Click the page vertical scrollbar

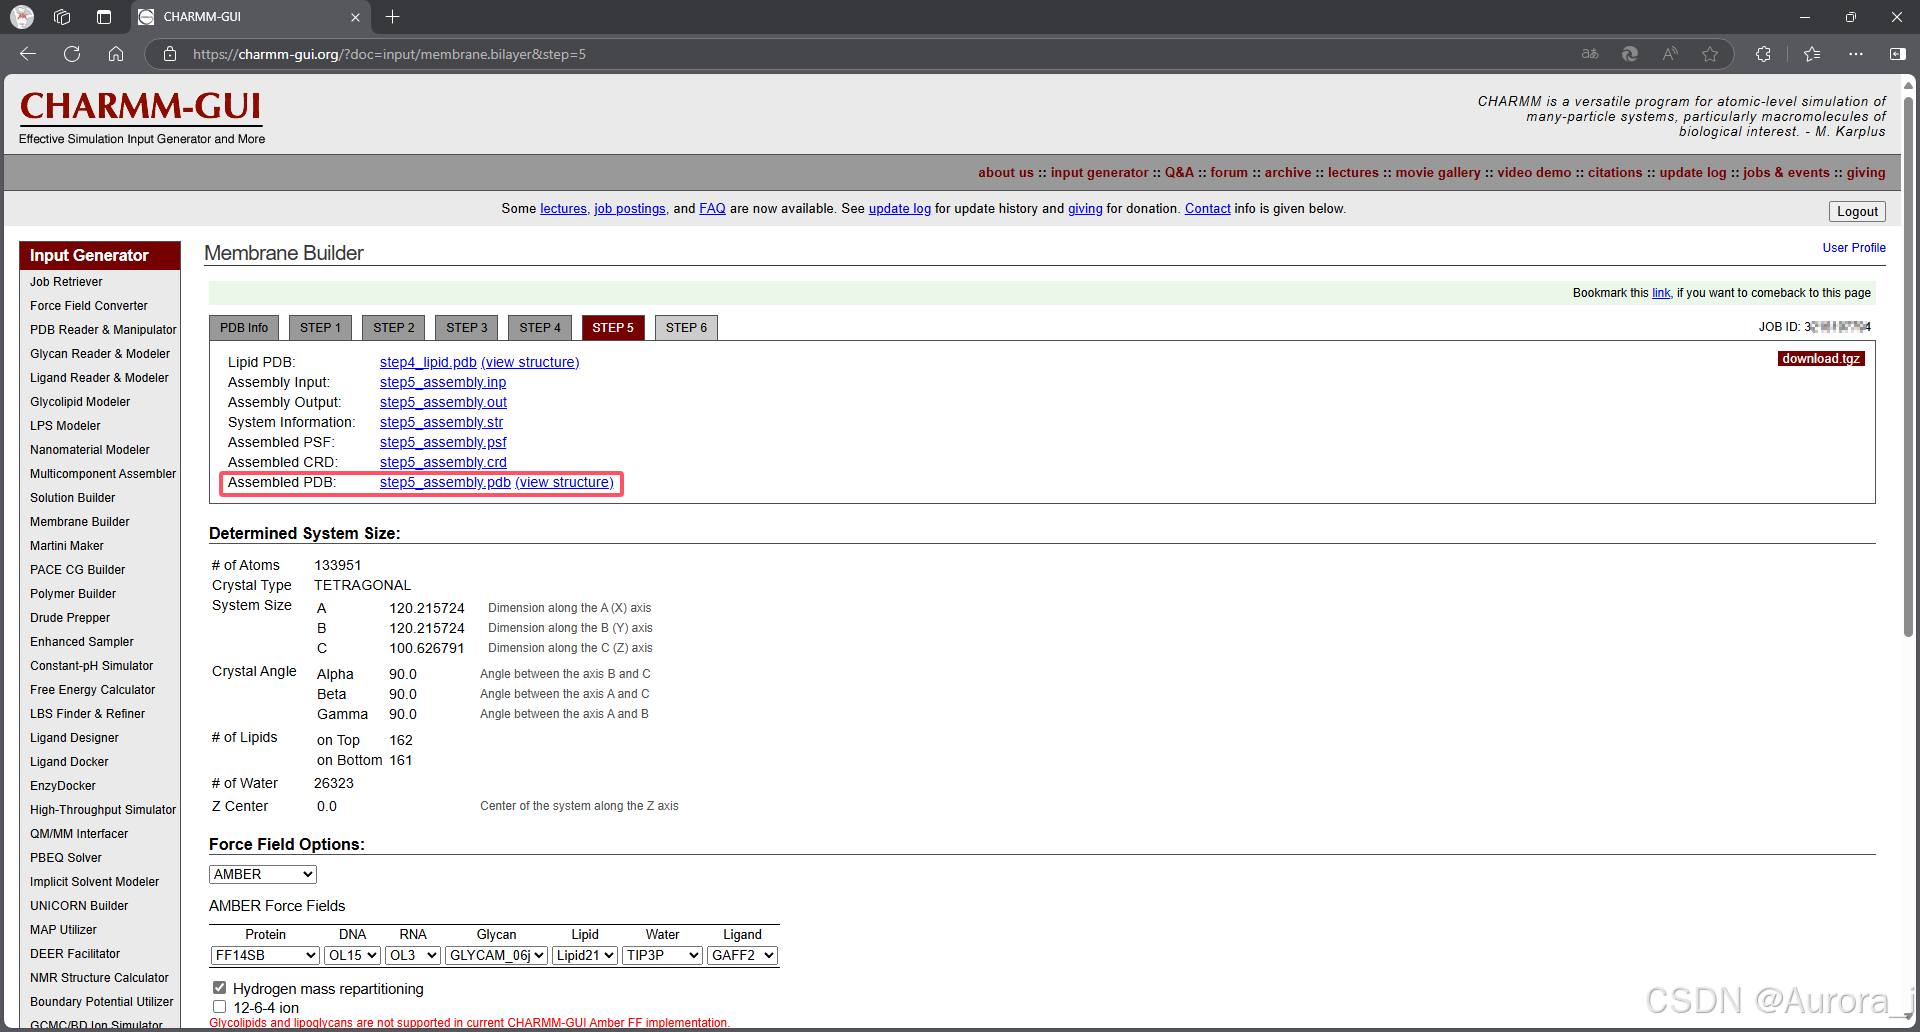[x=1908, y=365]
